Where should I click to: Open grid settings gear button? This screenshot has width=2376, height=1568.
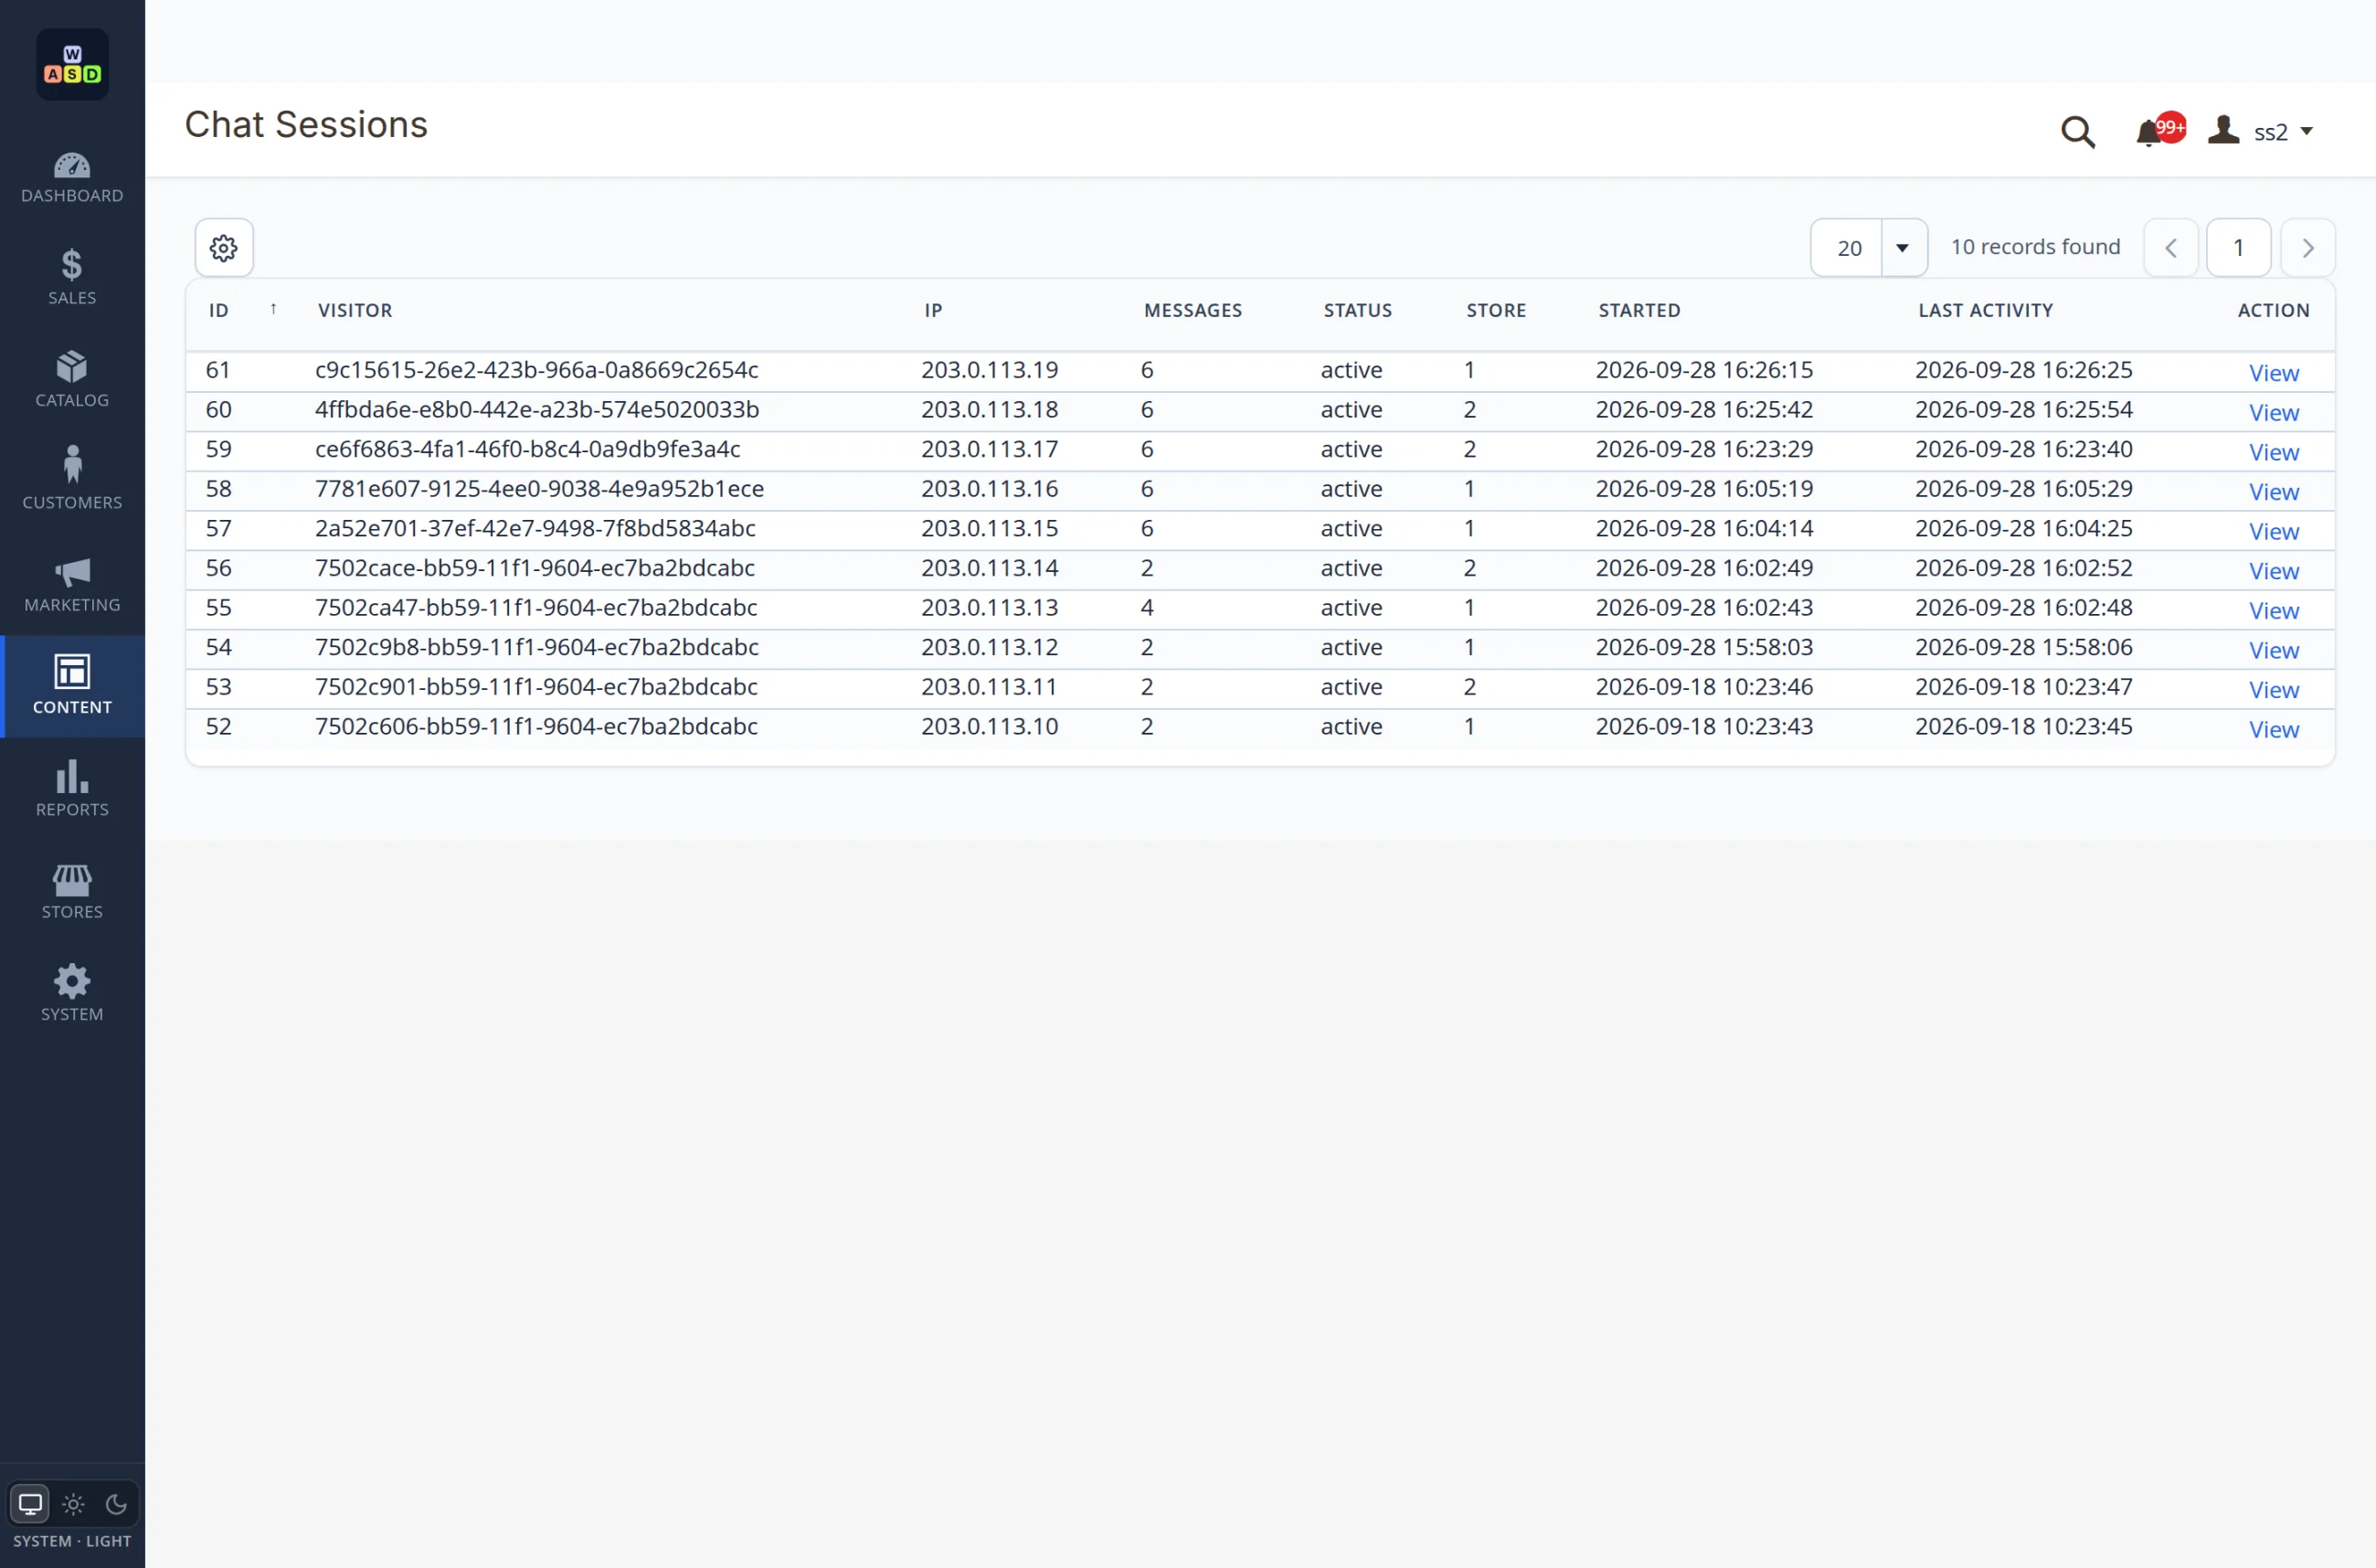(x=224, y=248)
